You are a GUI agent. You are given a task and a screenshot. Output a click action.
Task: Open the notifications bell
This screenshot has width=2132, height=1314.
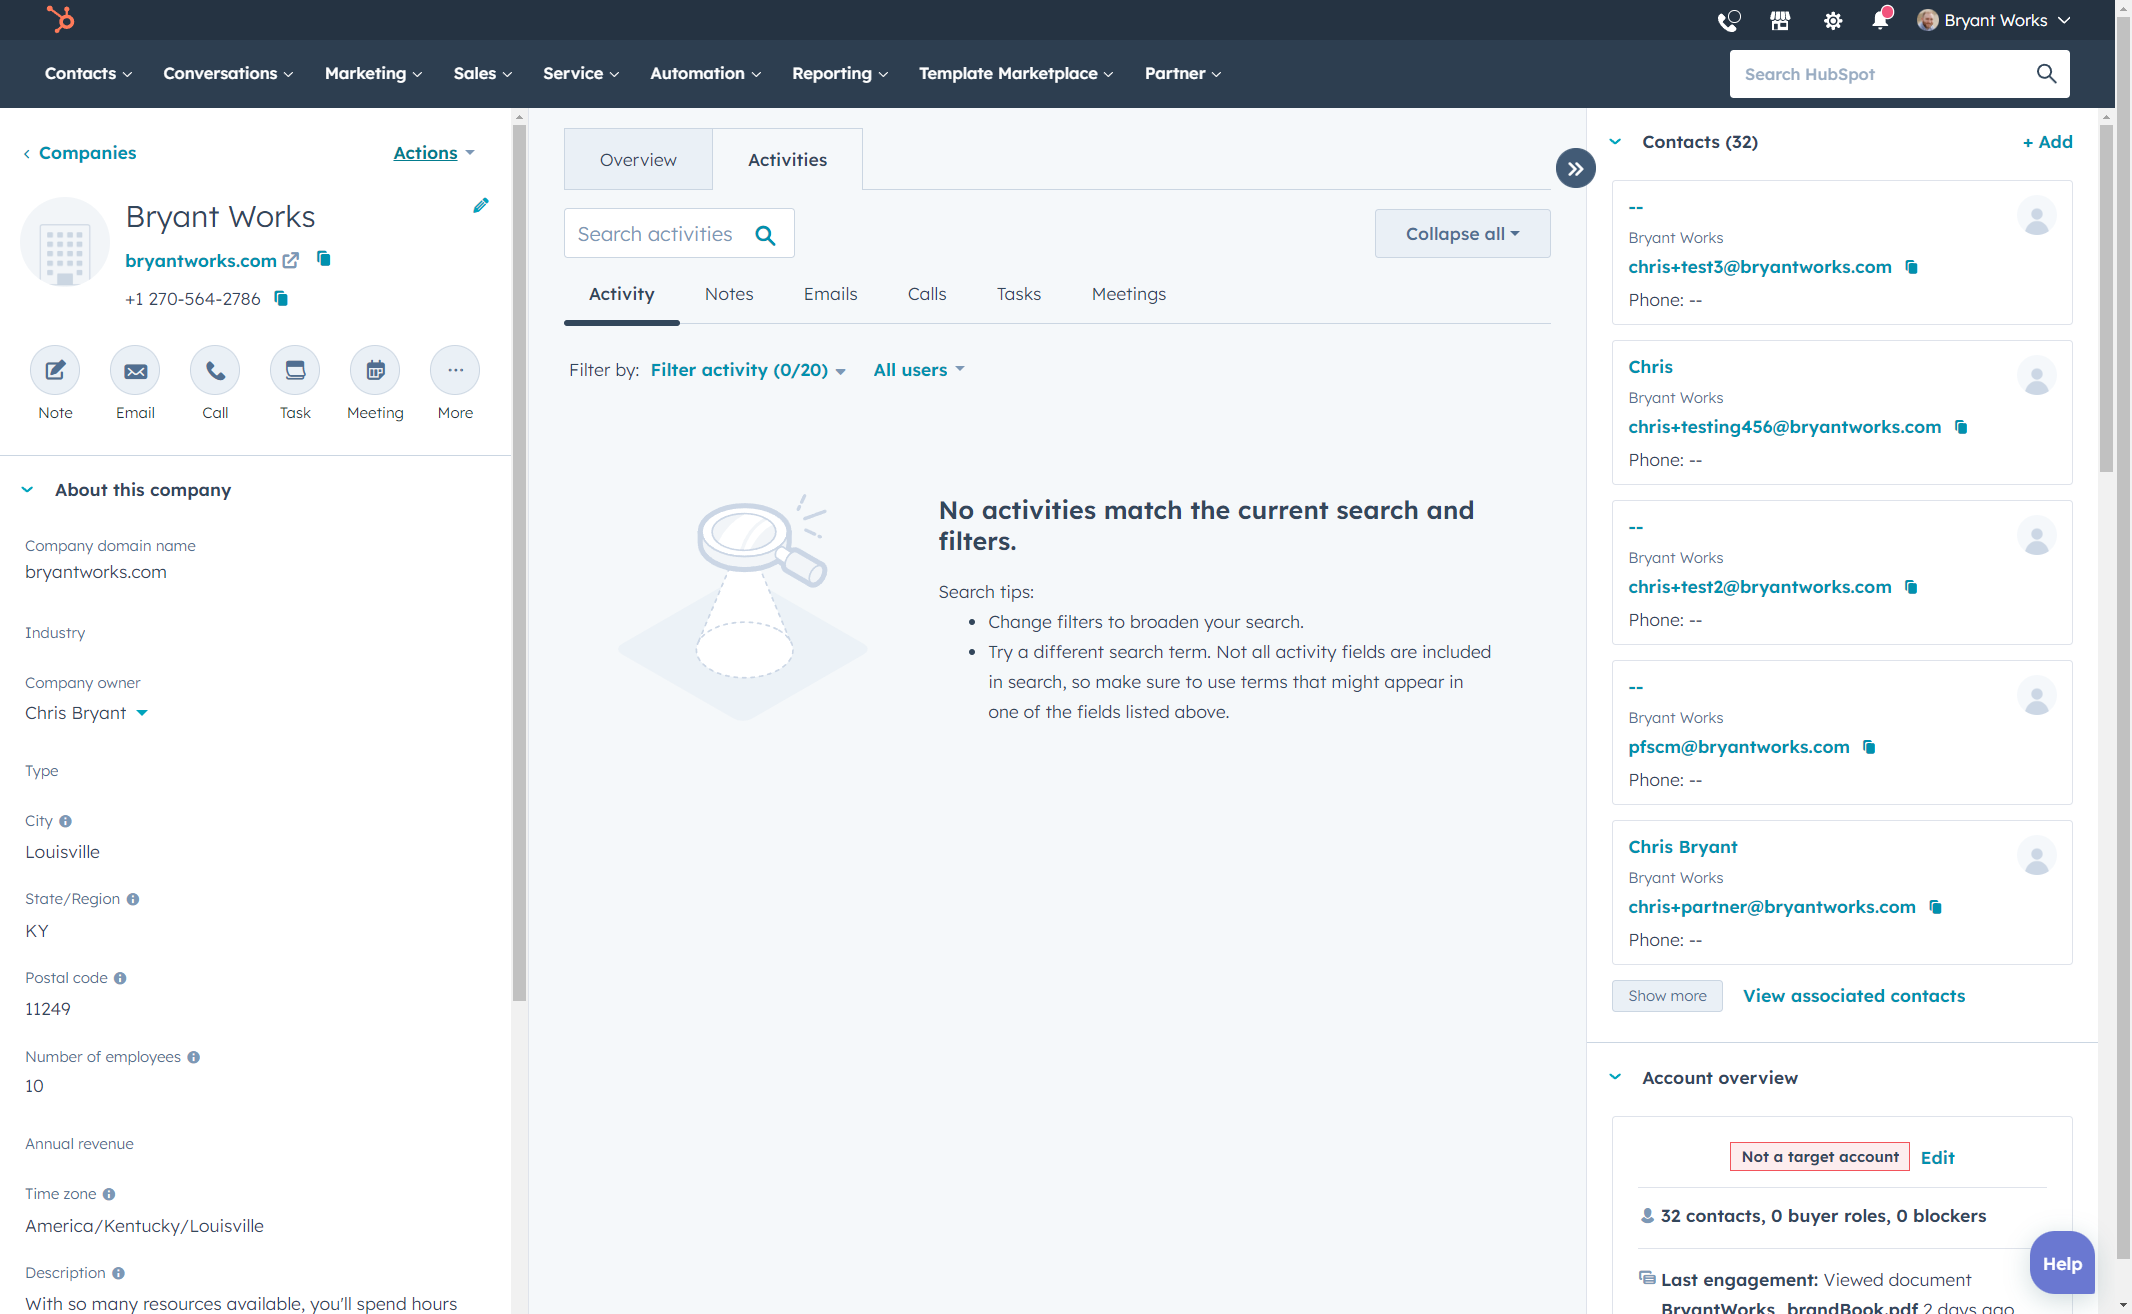click(1880, 20)
